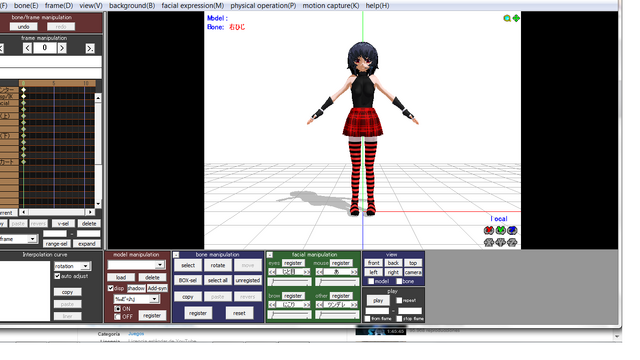640x360 pixels.
Task: Enable view model checkbox
Action: click(371, 281)
